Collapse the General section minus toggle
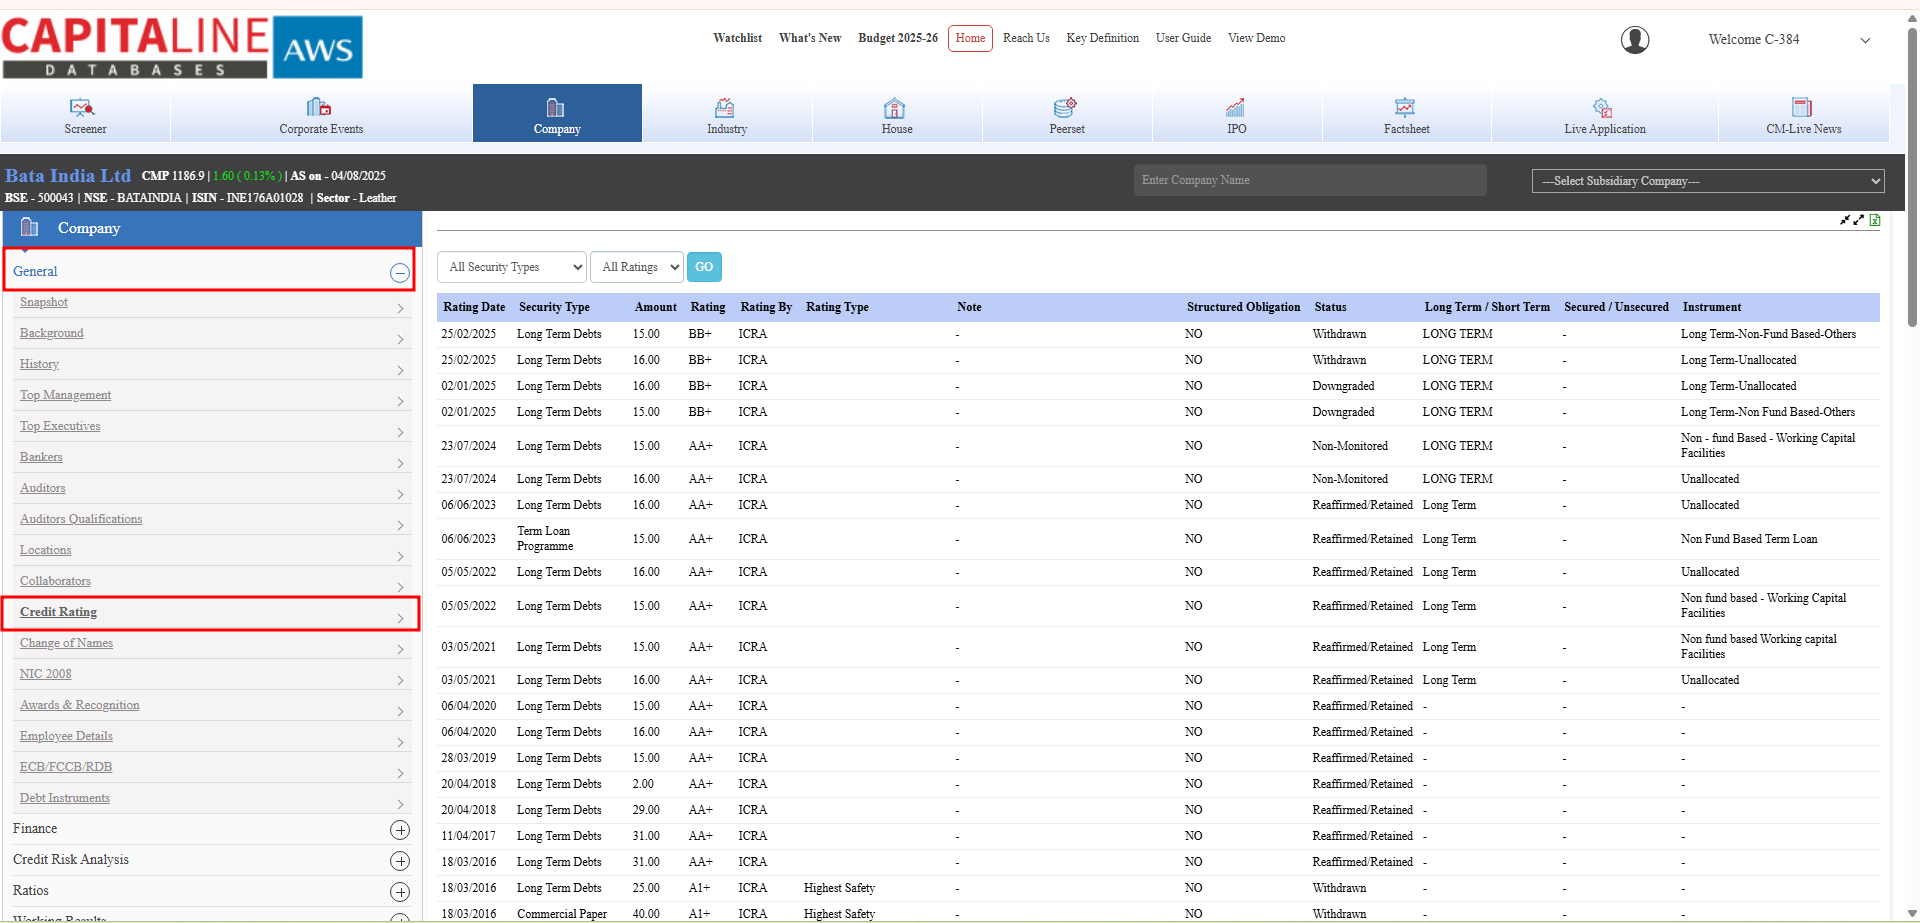Image resolution: width=1920 pixels, height=923 pixels. coord(399,273)
